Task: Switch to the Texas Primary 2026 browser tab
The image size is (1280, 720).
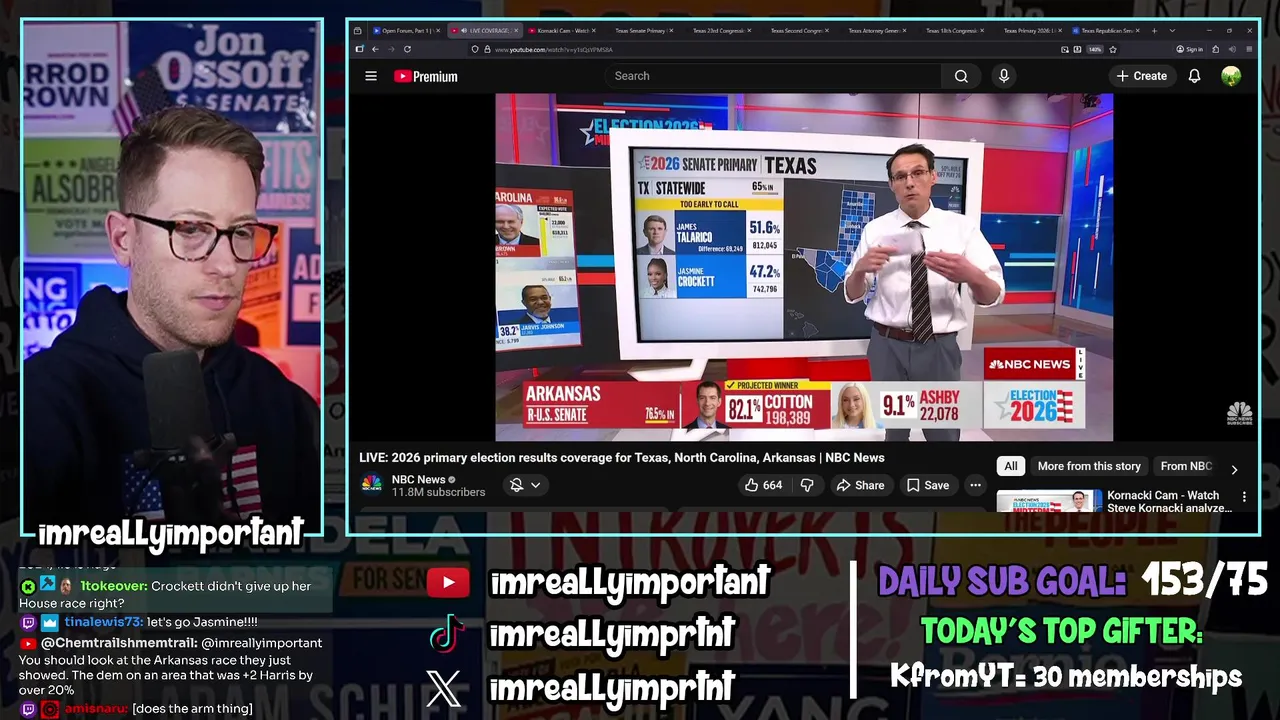Action: click(1030, 30)
